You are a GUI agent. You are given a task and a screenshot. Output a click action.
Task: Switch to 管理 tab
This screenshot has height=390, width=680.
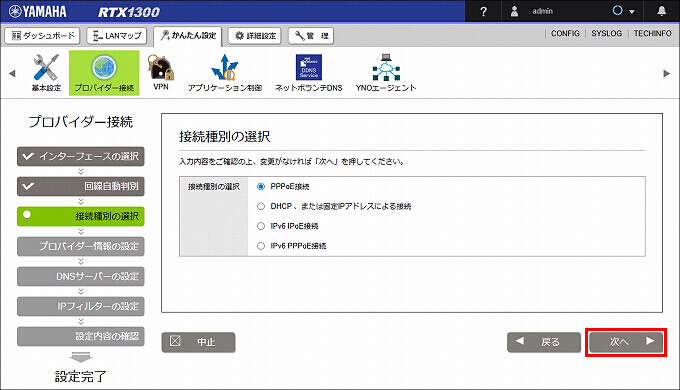pos(311,36)
